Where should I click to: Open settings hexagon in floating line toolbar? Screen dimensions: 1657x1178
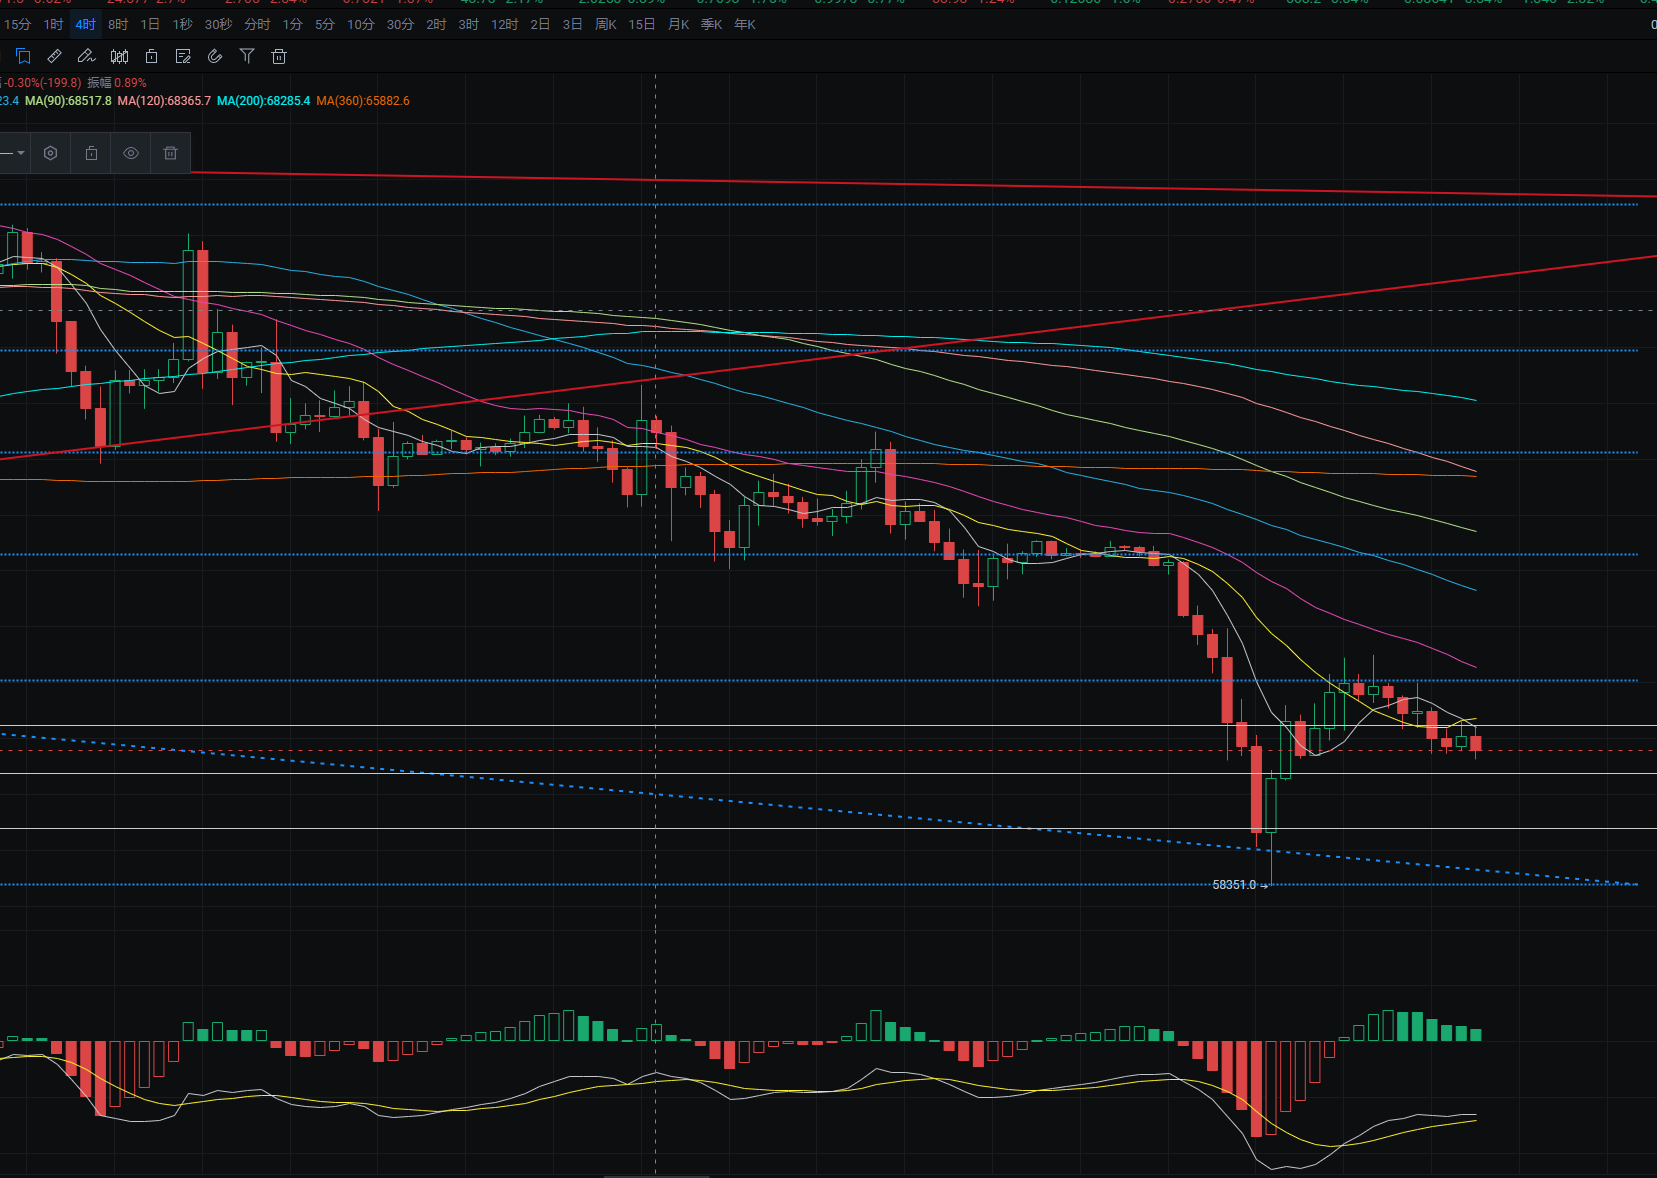51,153
